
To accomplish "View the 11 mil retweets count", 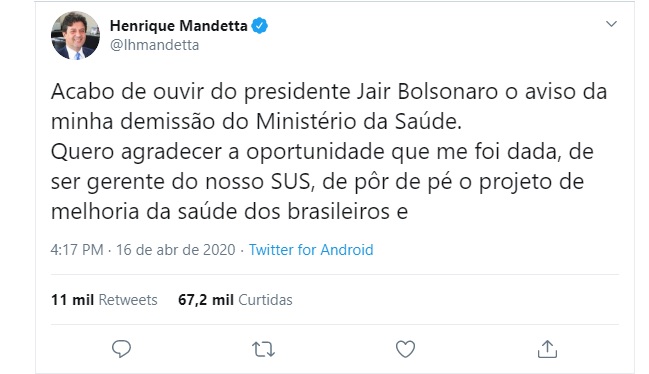I will click(x=72, y=300).
